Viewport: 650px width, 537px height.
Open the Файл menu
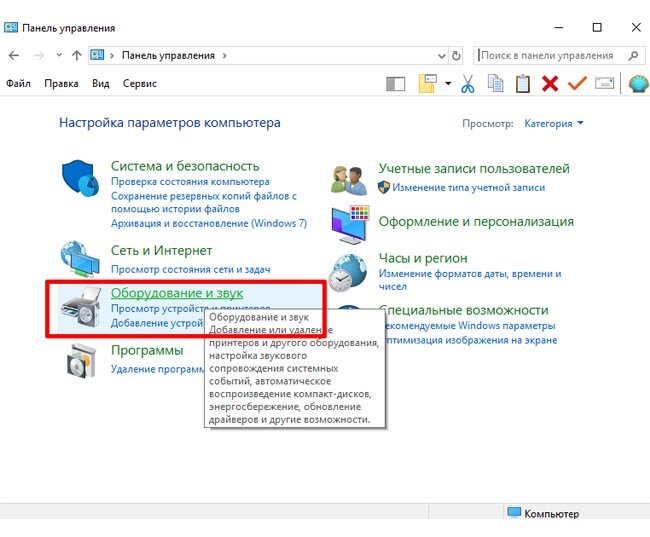pyautogui.click(x=18, y=83)
